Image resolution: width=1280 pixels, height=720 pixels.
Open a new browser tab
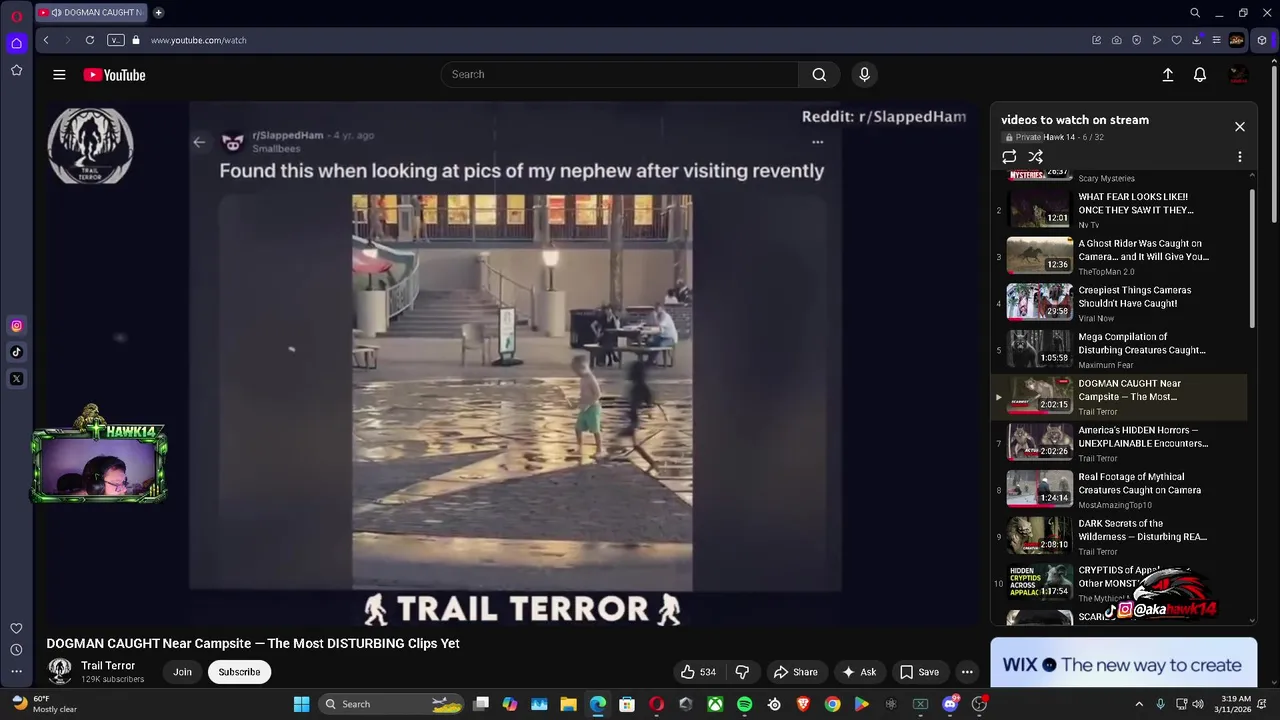[x=158, y=13]
